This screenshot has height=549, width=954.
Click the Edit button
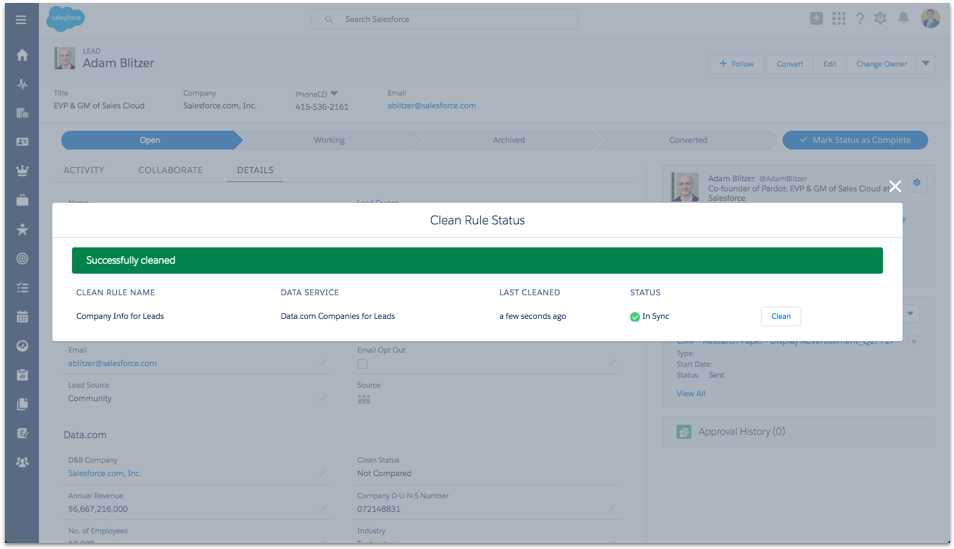(830, 63)
